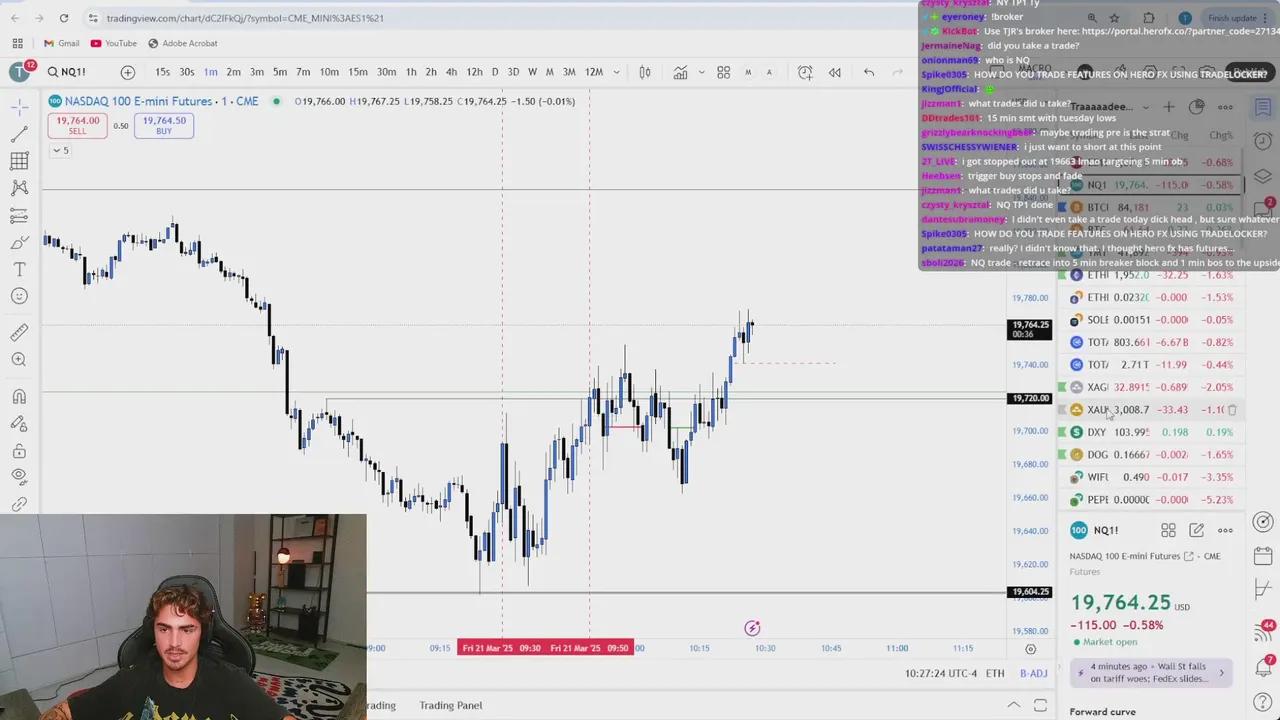Select the crosshair cursor tool
The height and width of the screenshot is (720, 1280).
(x=19, y=107)
